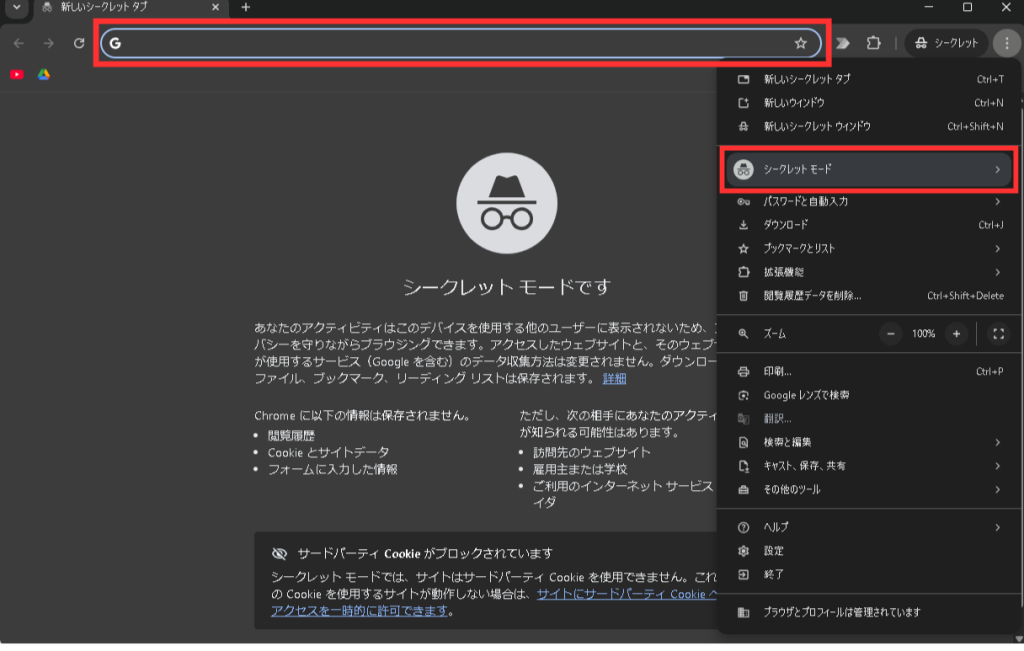Open YouTube bookmark in bookmarks bar

17,74
